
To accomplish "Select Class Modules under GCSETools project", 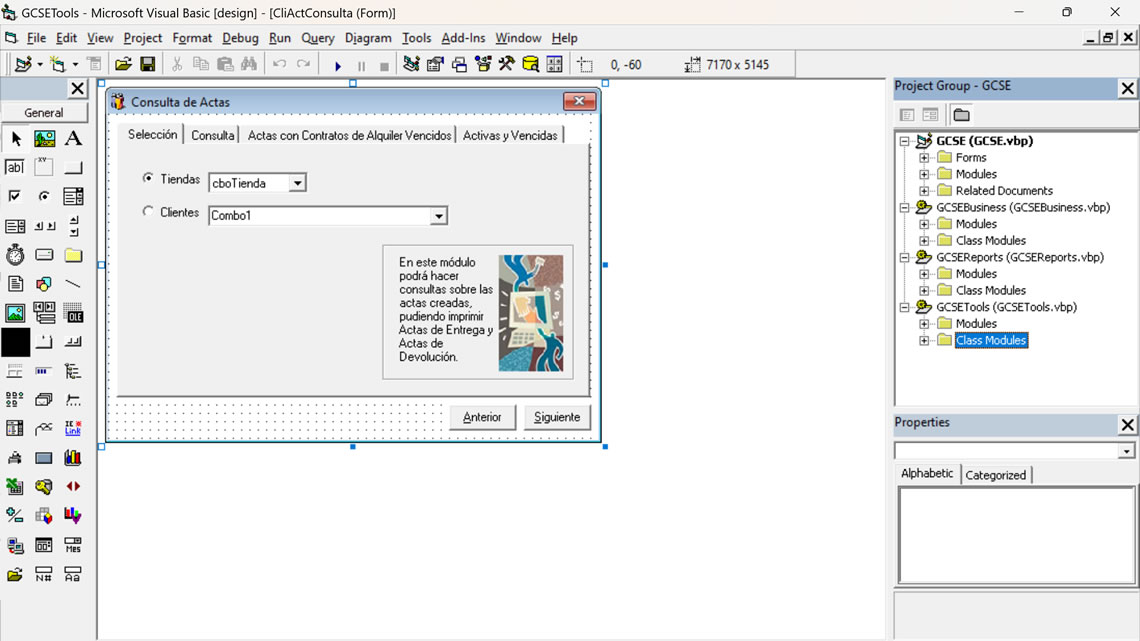I will point(989,340).
